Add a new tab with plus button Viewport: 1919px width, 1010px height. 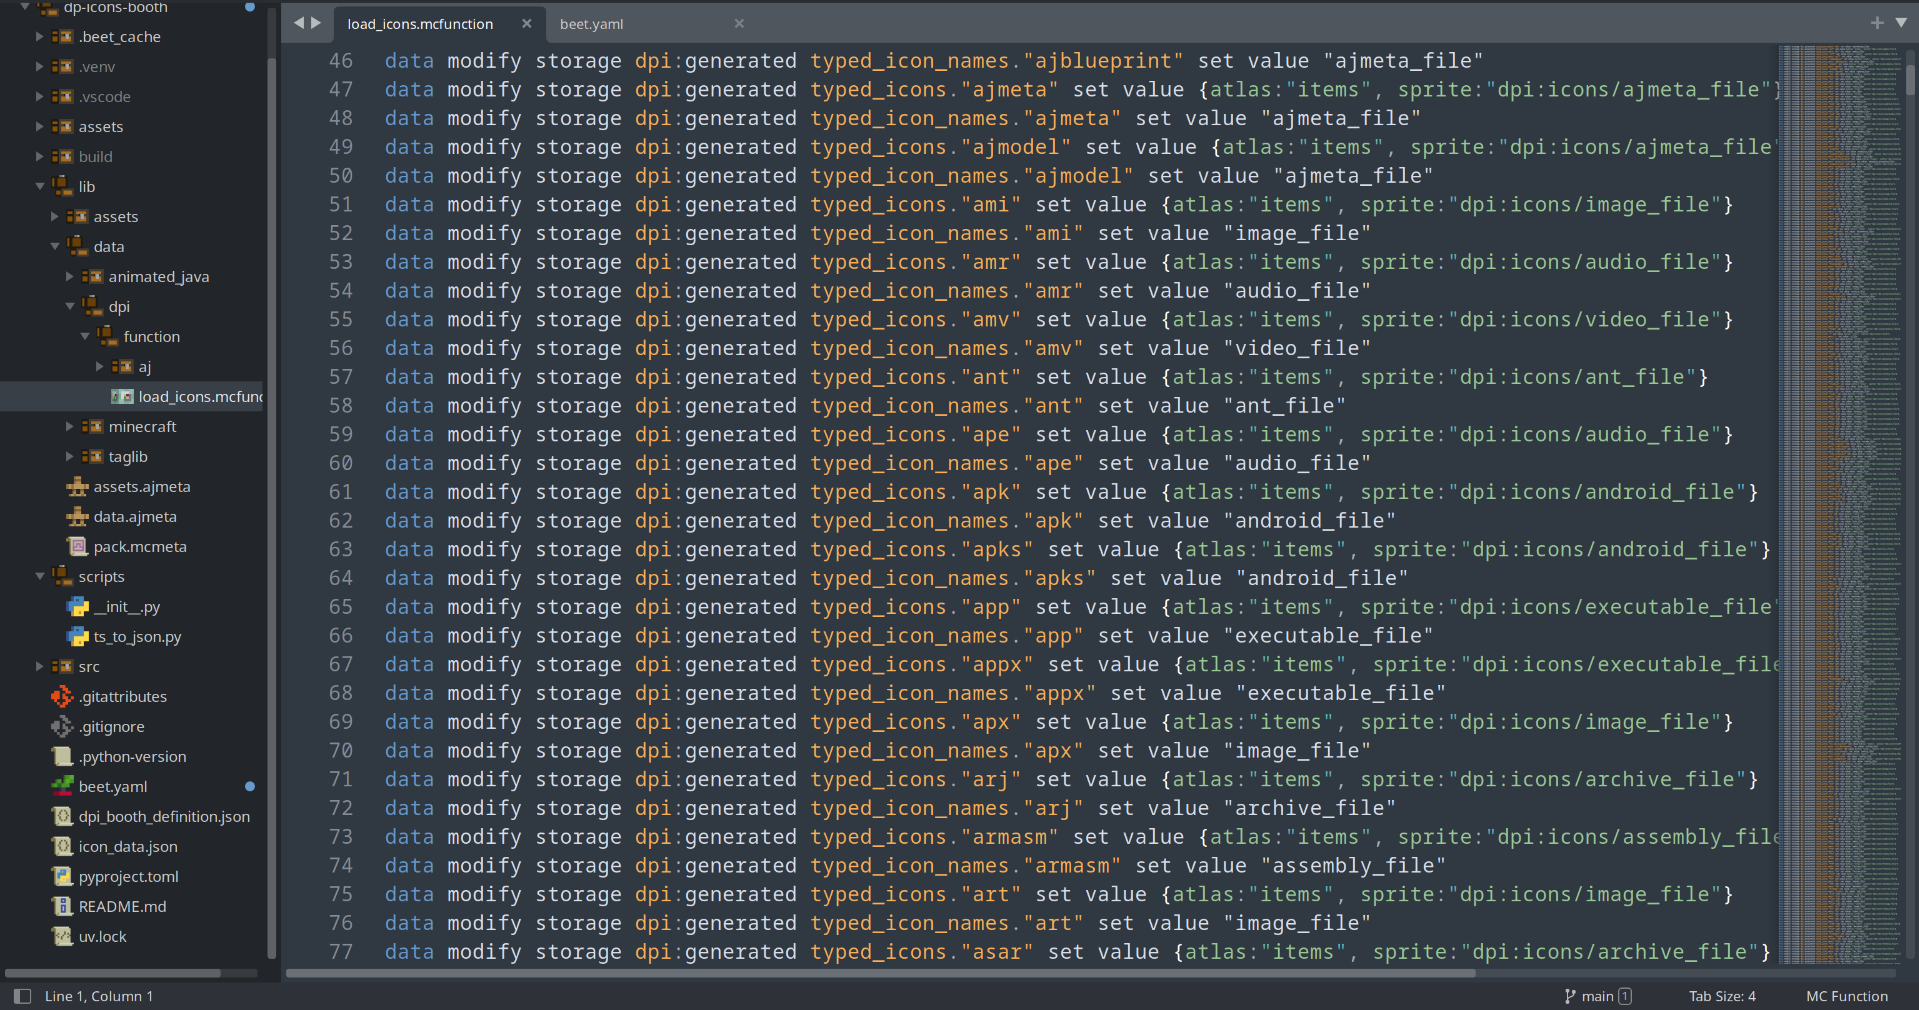click(x=1877, y=23)
